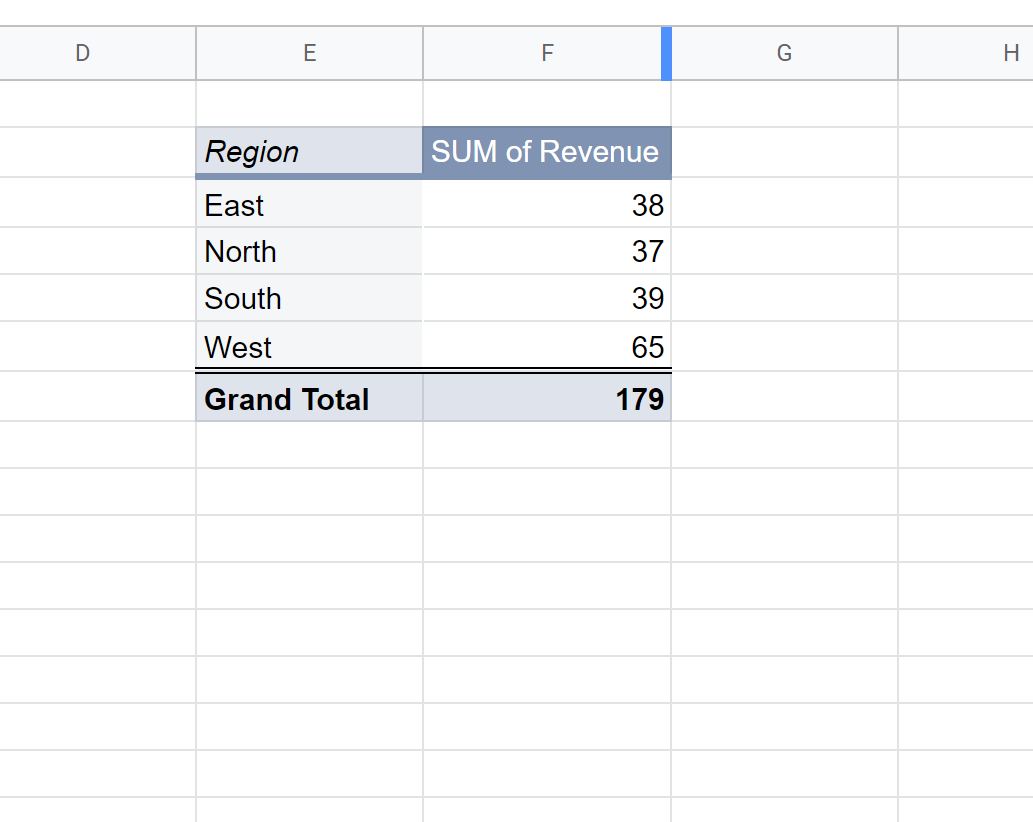Select column F header
1033x822 pixels.
pyautogui.click(x=546, y=53)
